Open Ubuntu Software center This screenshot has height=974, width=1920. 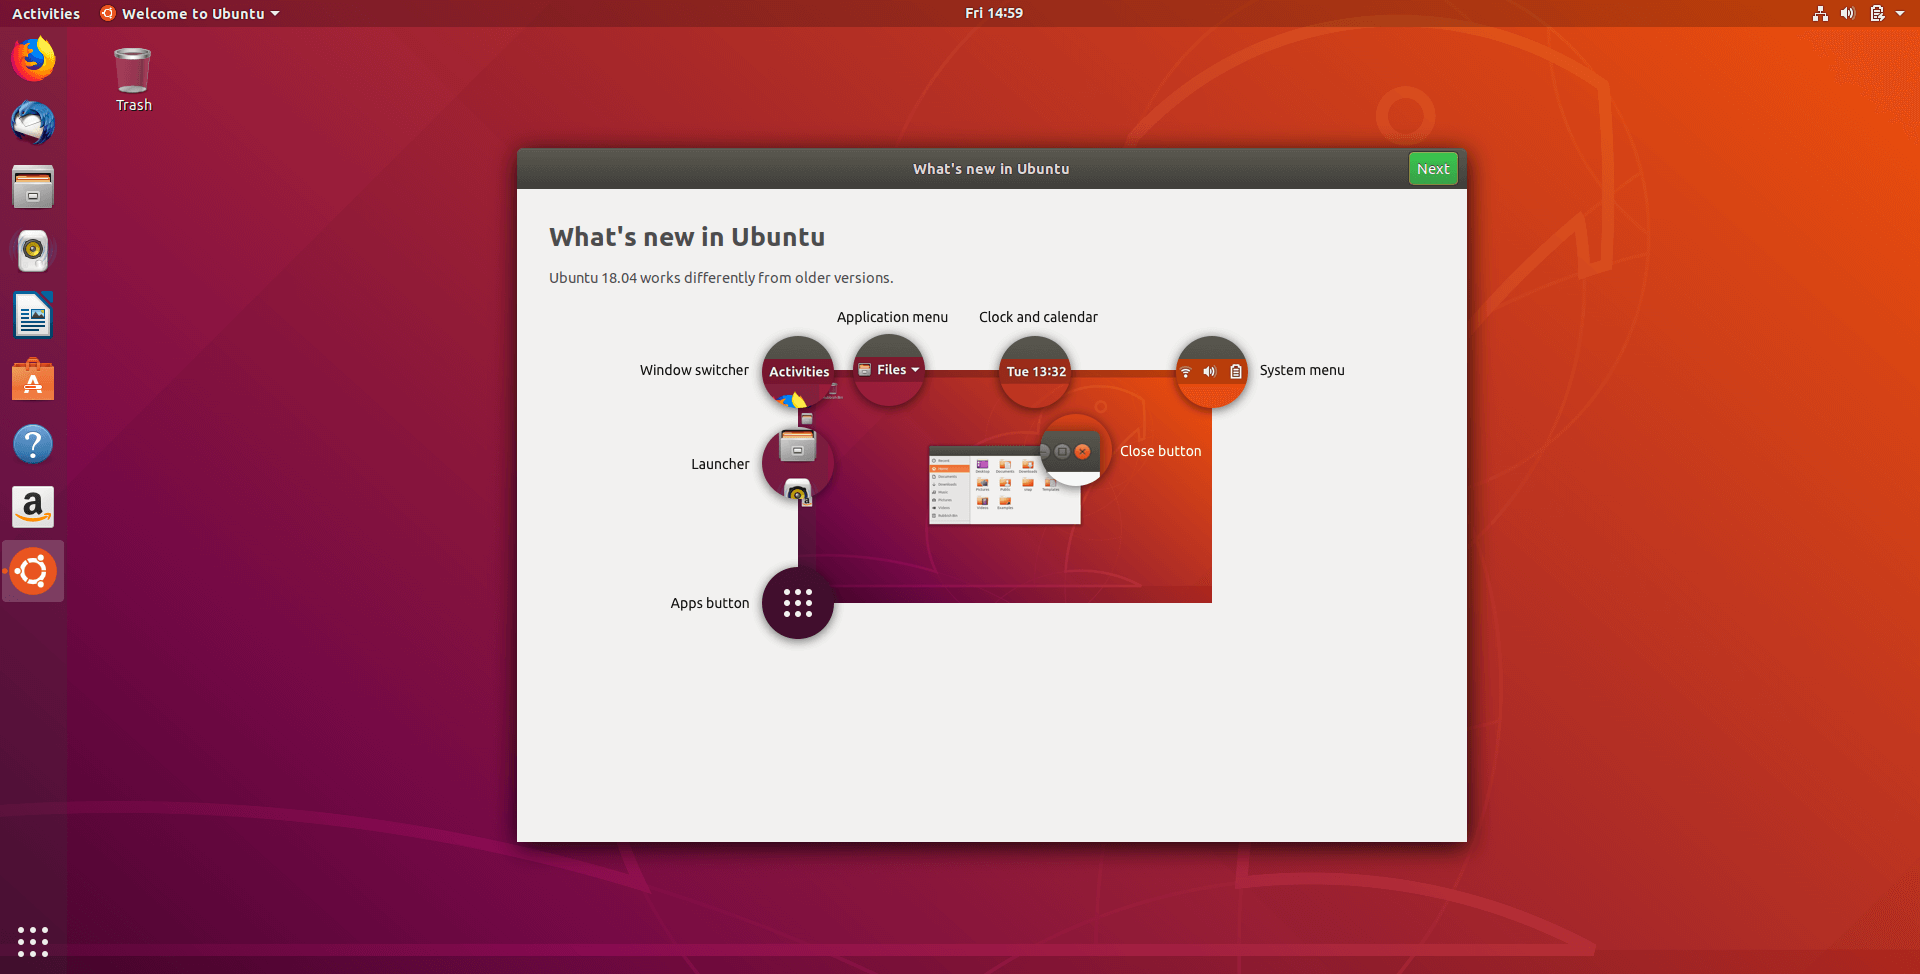(33, 380)
